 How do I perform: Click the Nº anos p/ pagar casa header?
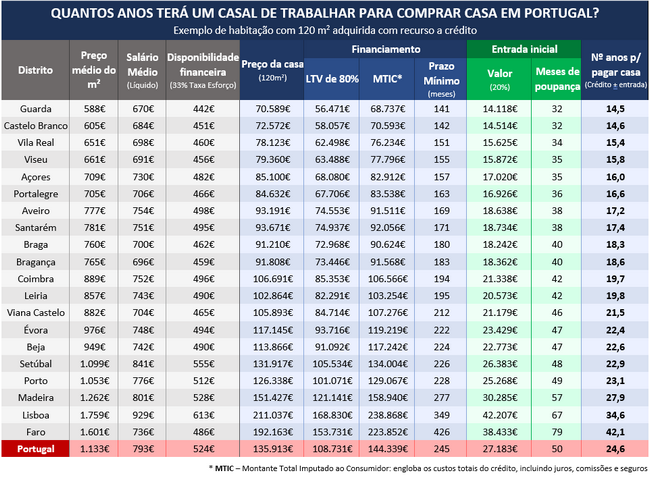616,71
